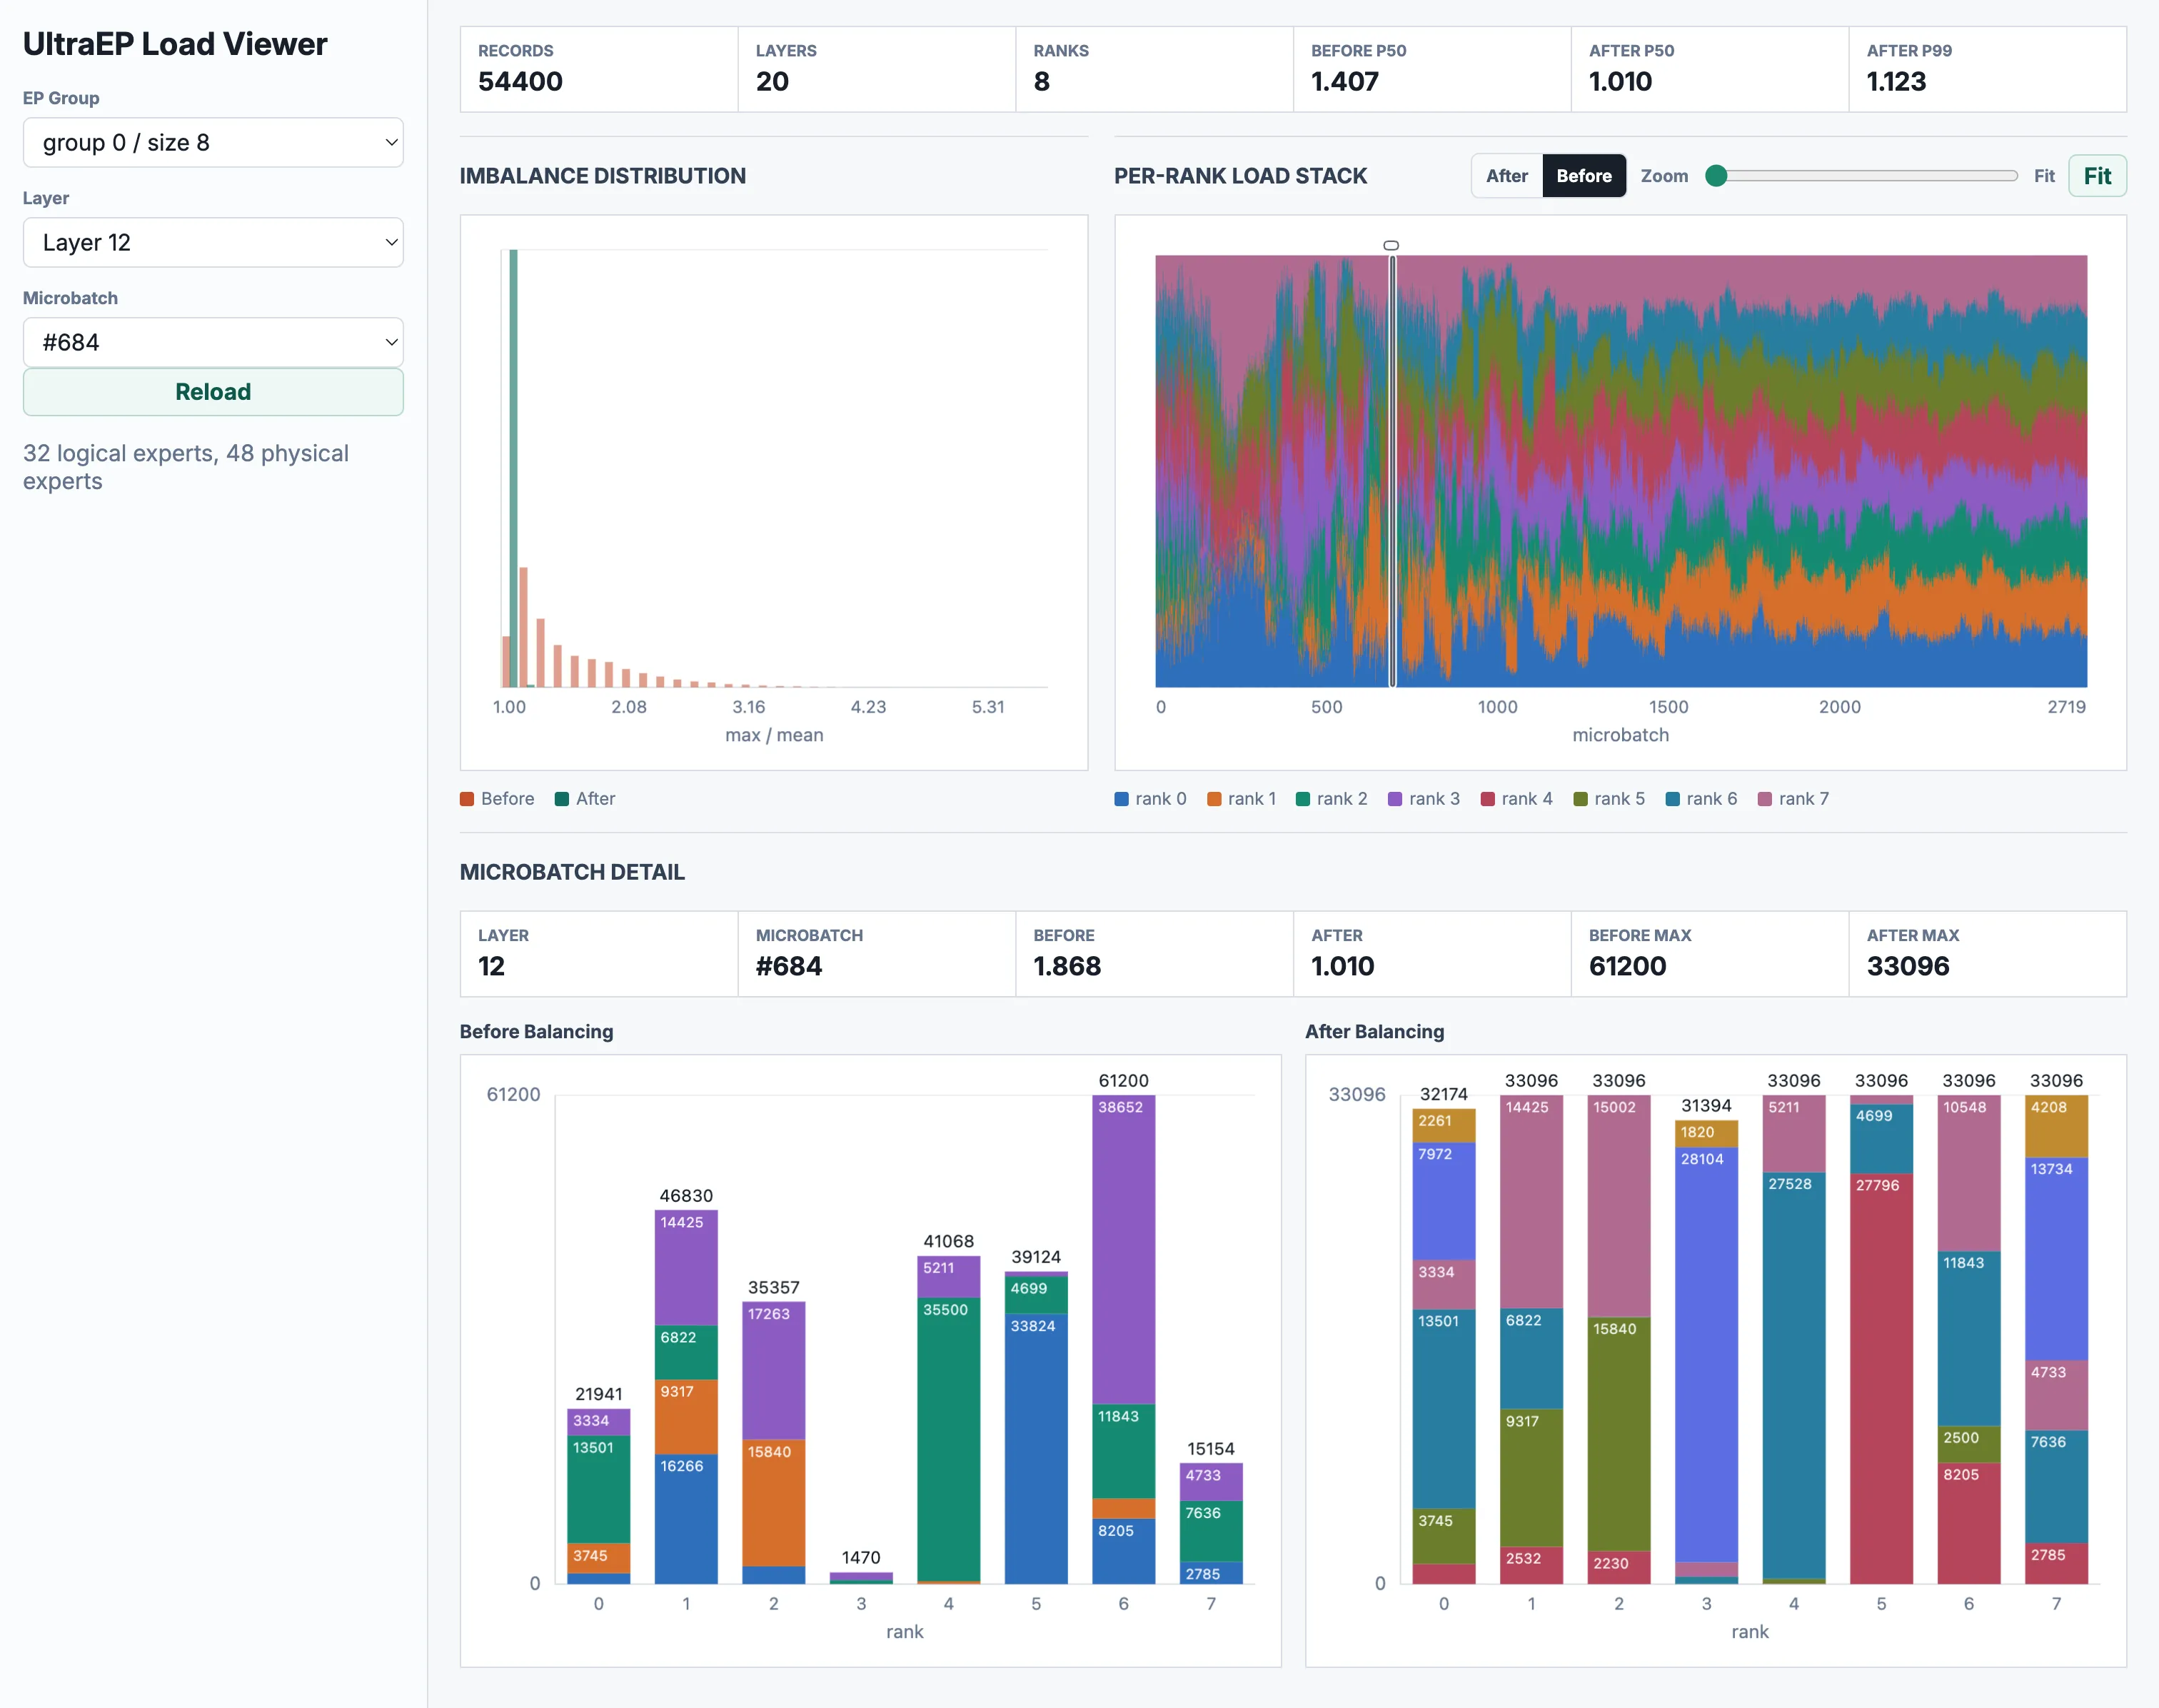Toggle rank 4 legend entry

pos(1516,799)
